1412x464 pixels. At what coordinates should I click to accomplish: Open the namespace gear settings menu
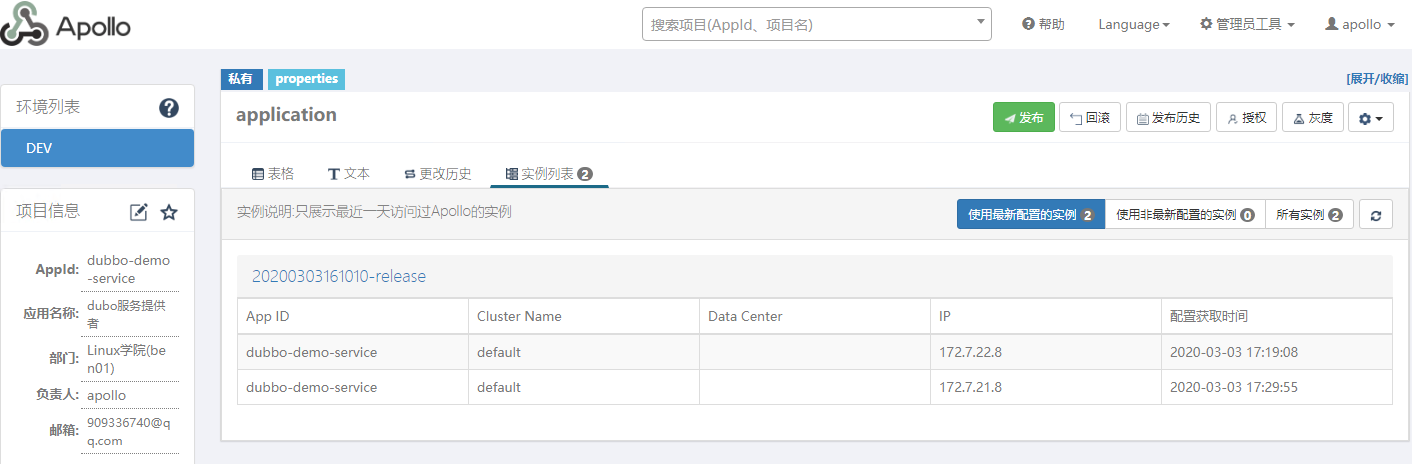[1370, 118]
